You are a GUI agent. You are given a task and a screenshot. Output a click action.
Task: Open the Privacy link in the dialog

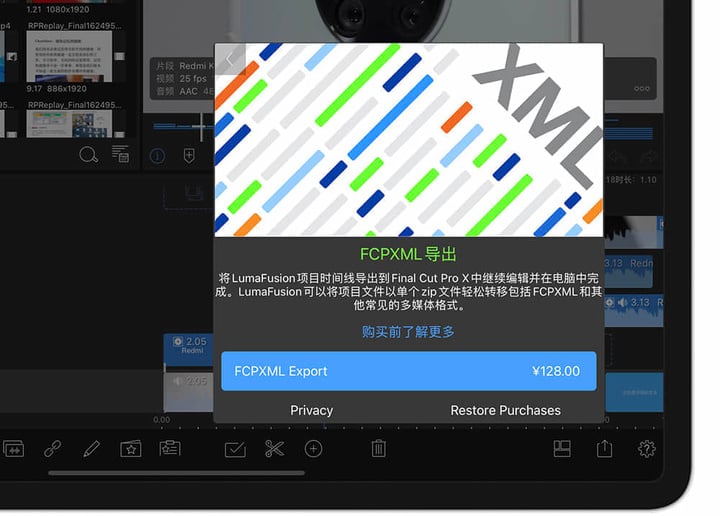311,410
